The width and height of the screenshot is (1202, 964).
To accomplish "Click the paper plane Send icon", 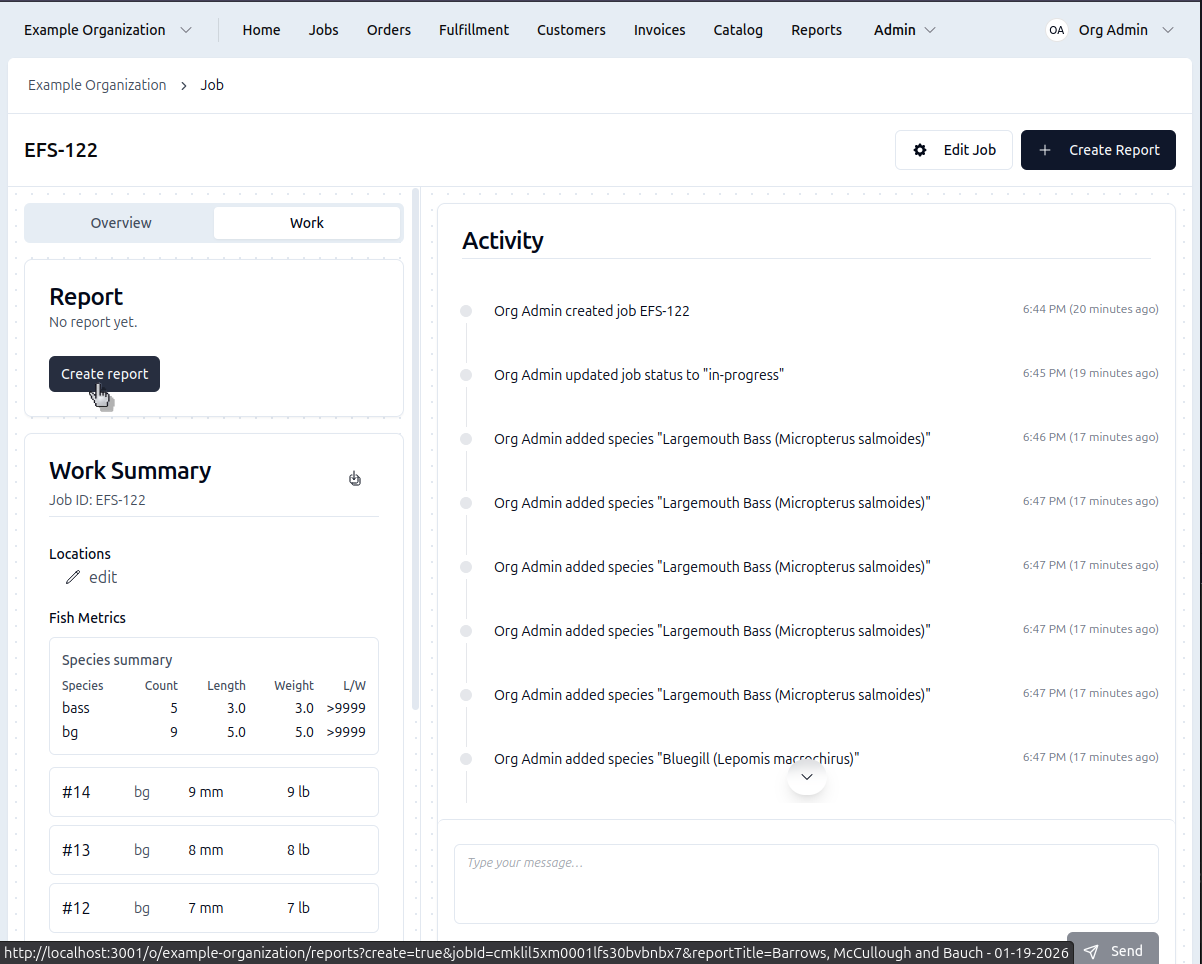I will pyautogui.click(x=1091, y=951).
